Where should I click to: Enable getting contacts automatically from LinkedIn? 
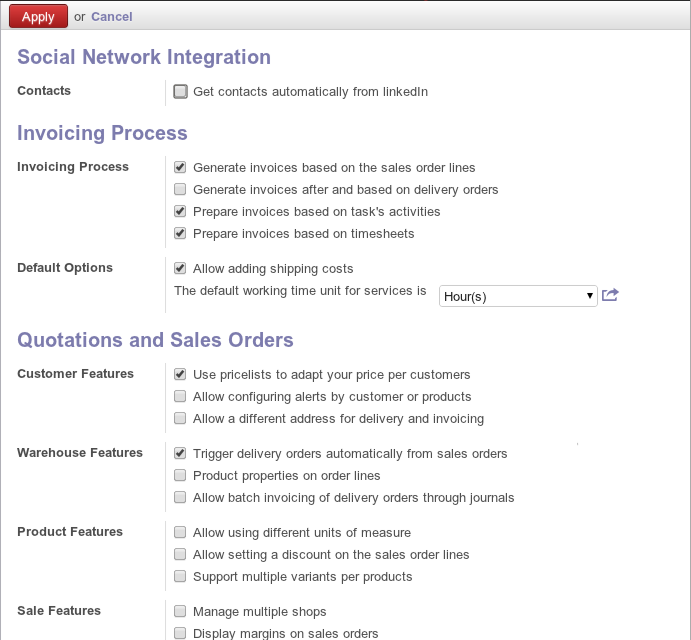180,92
